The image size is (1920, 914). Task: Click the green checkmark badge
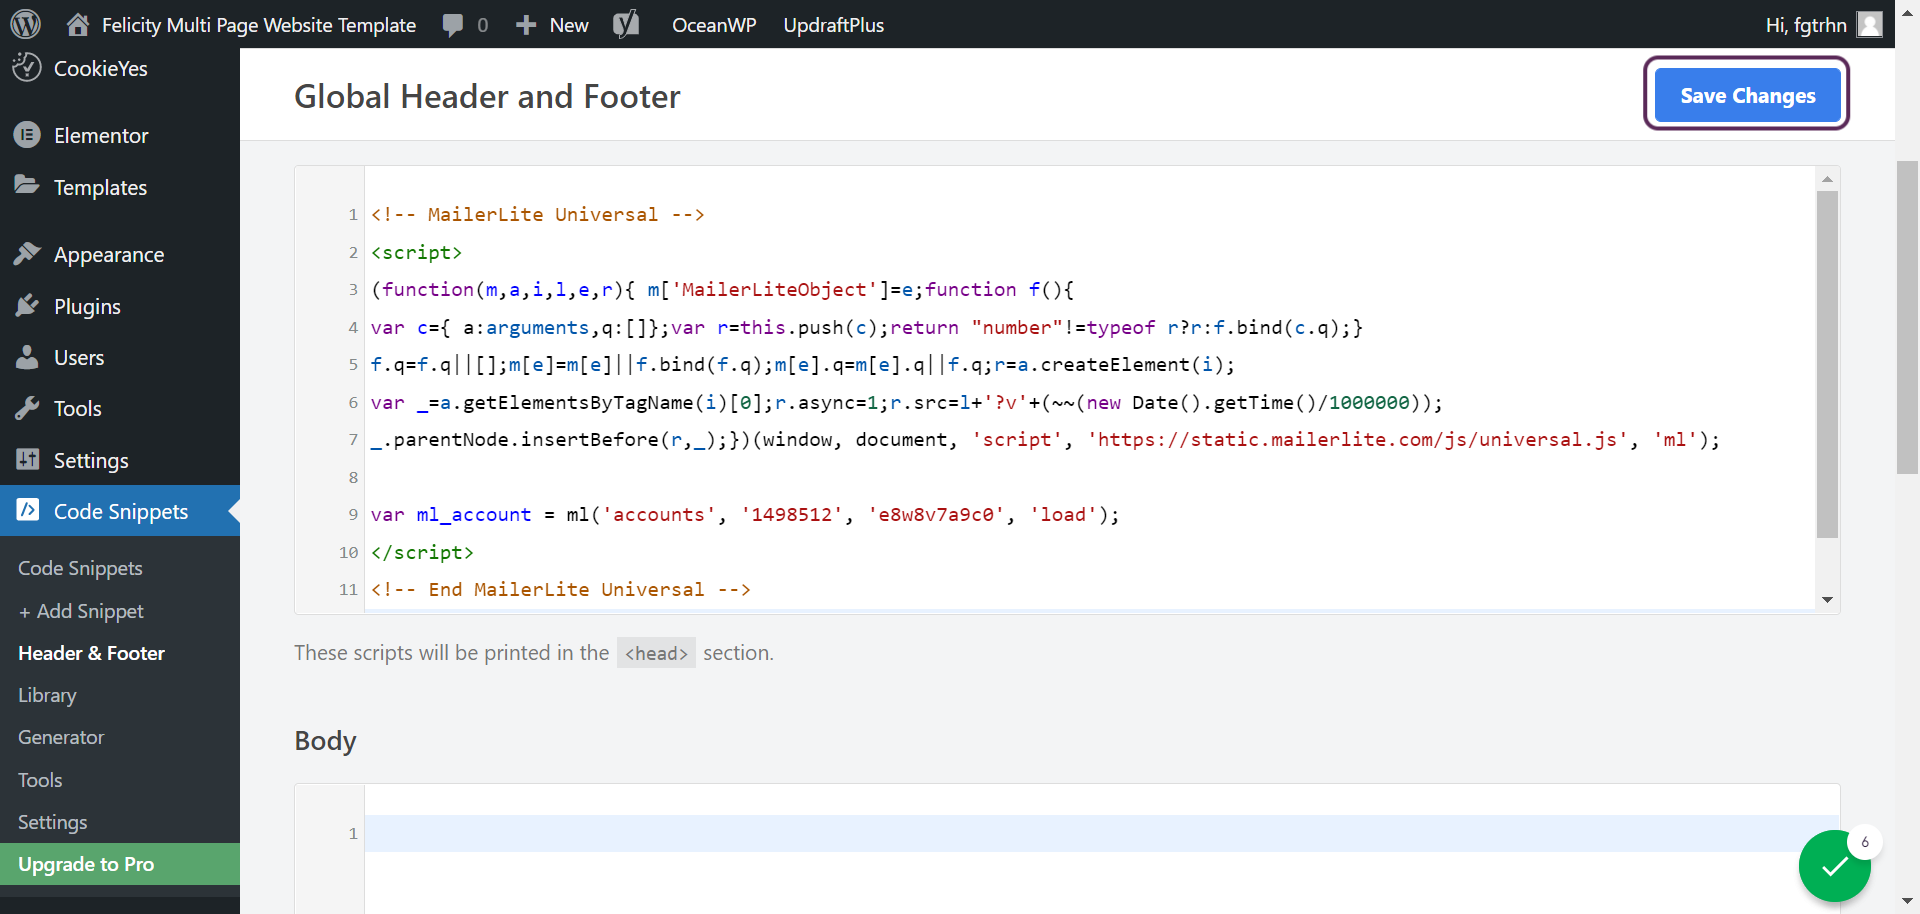click(1834, 866)
